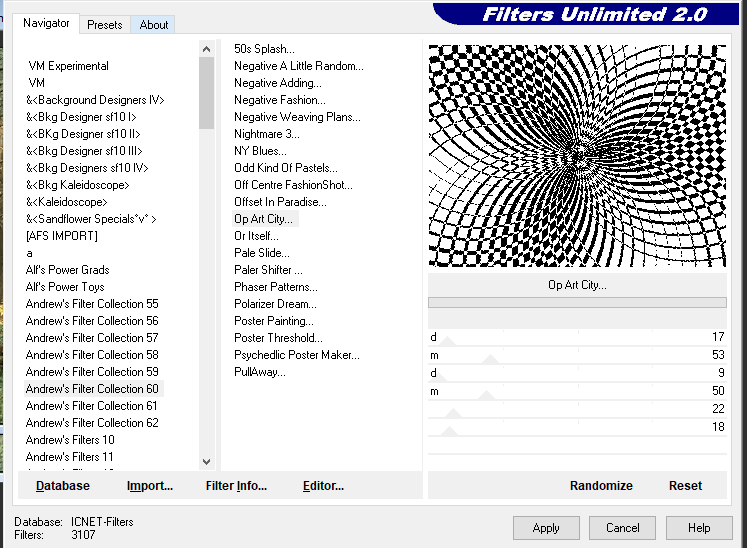Select Andrew's Filter Collection 61 category
Screen dimensions: 747x548
click(x=92, y=406)
